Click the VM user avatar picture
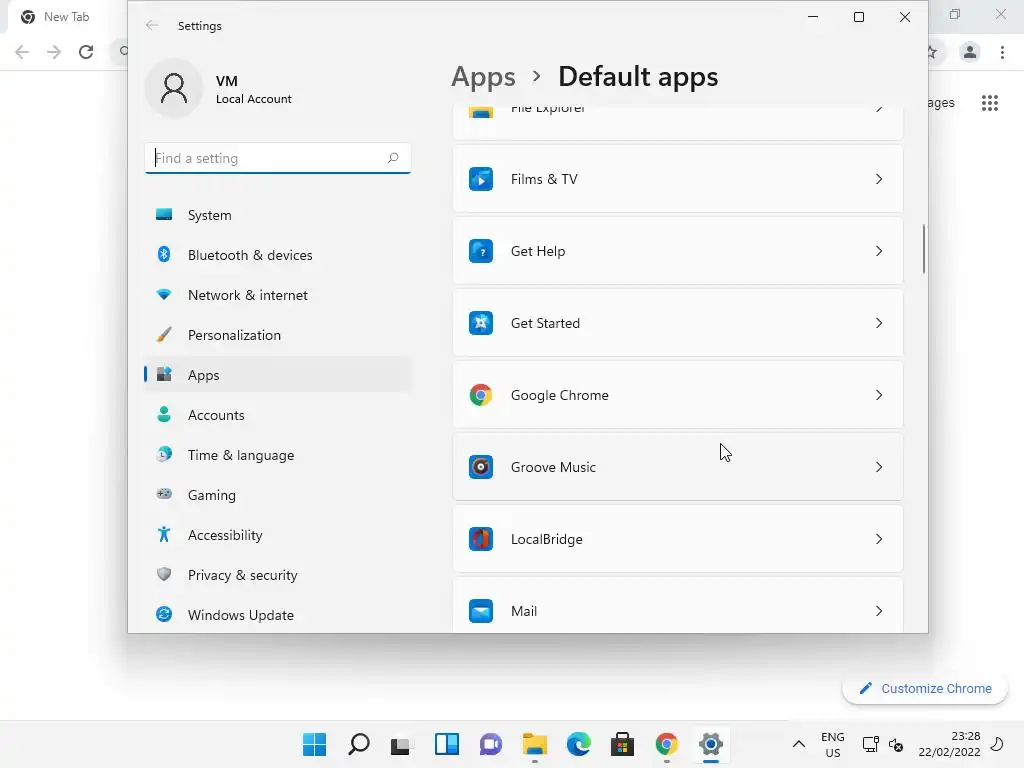 (x=174, y=88)
